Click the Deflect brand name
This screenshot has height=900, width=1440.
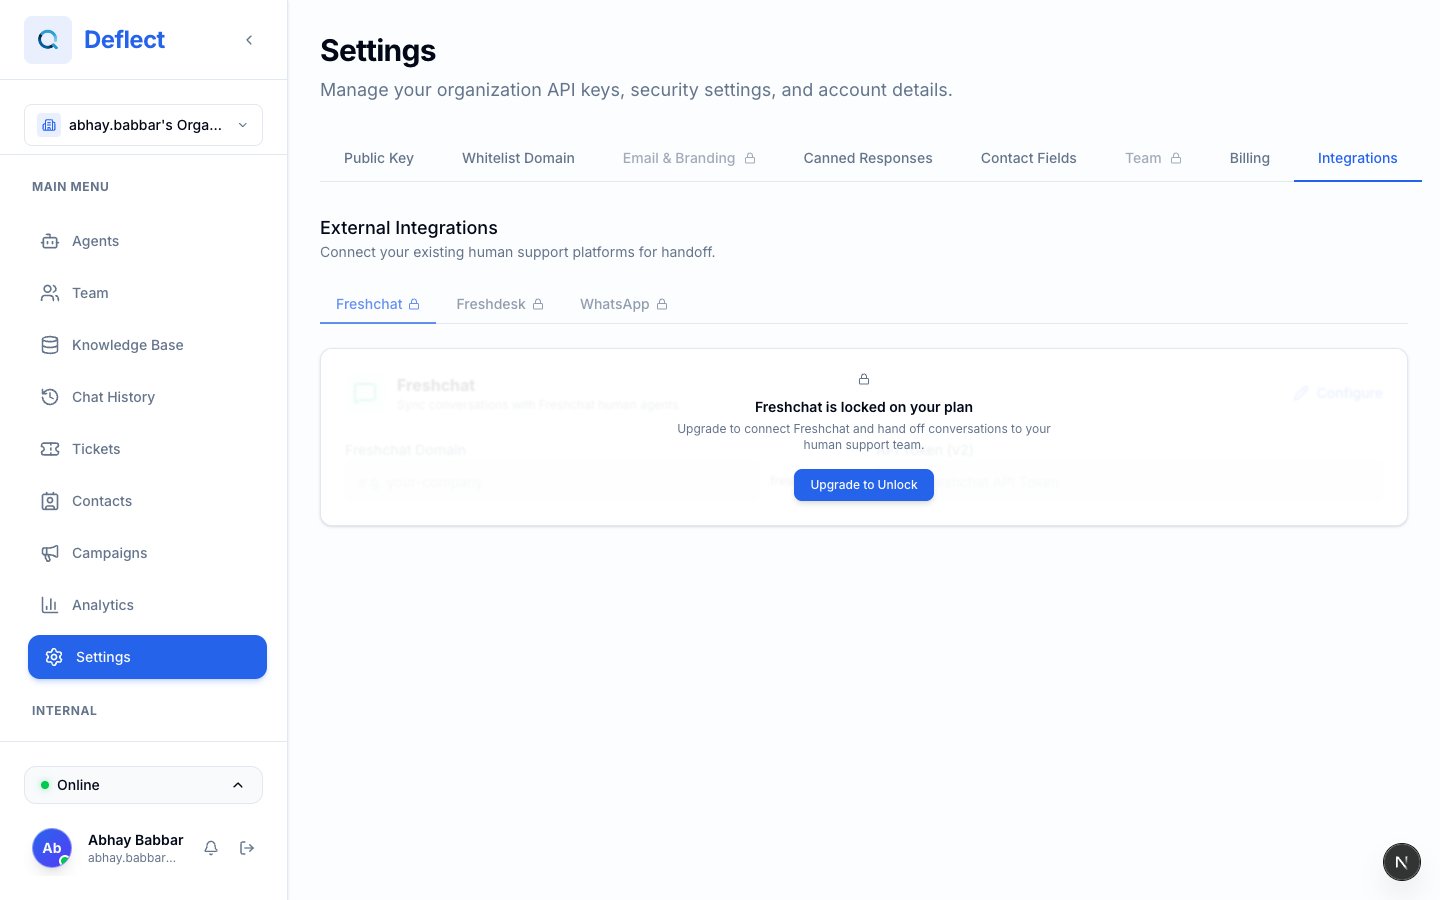tap(124, 40)
